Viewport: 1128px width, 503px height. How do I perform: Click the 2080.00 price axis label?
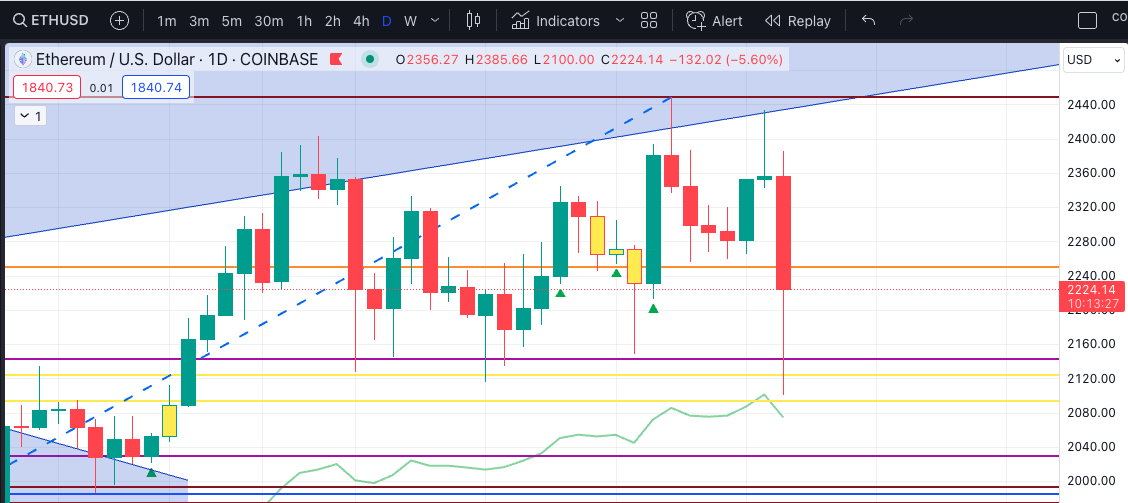click(x=1091, y=412)
